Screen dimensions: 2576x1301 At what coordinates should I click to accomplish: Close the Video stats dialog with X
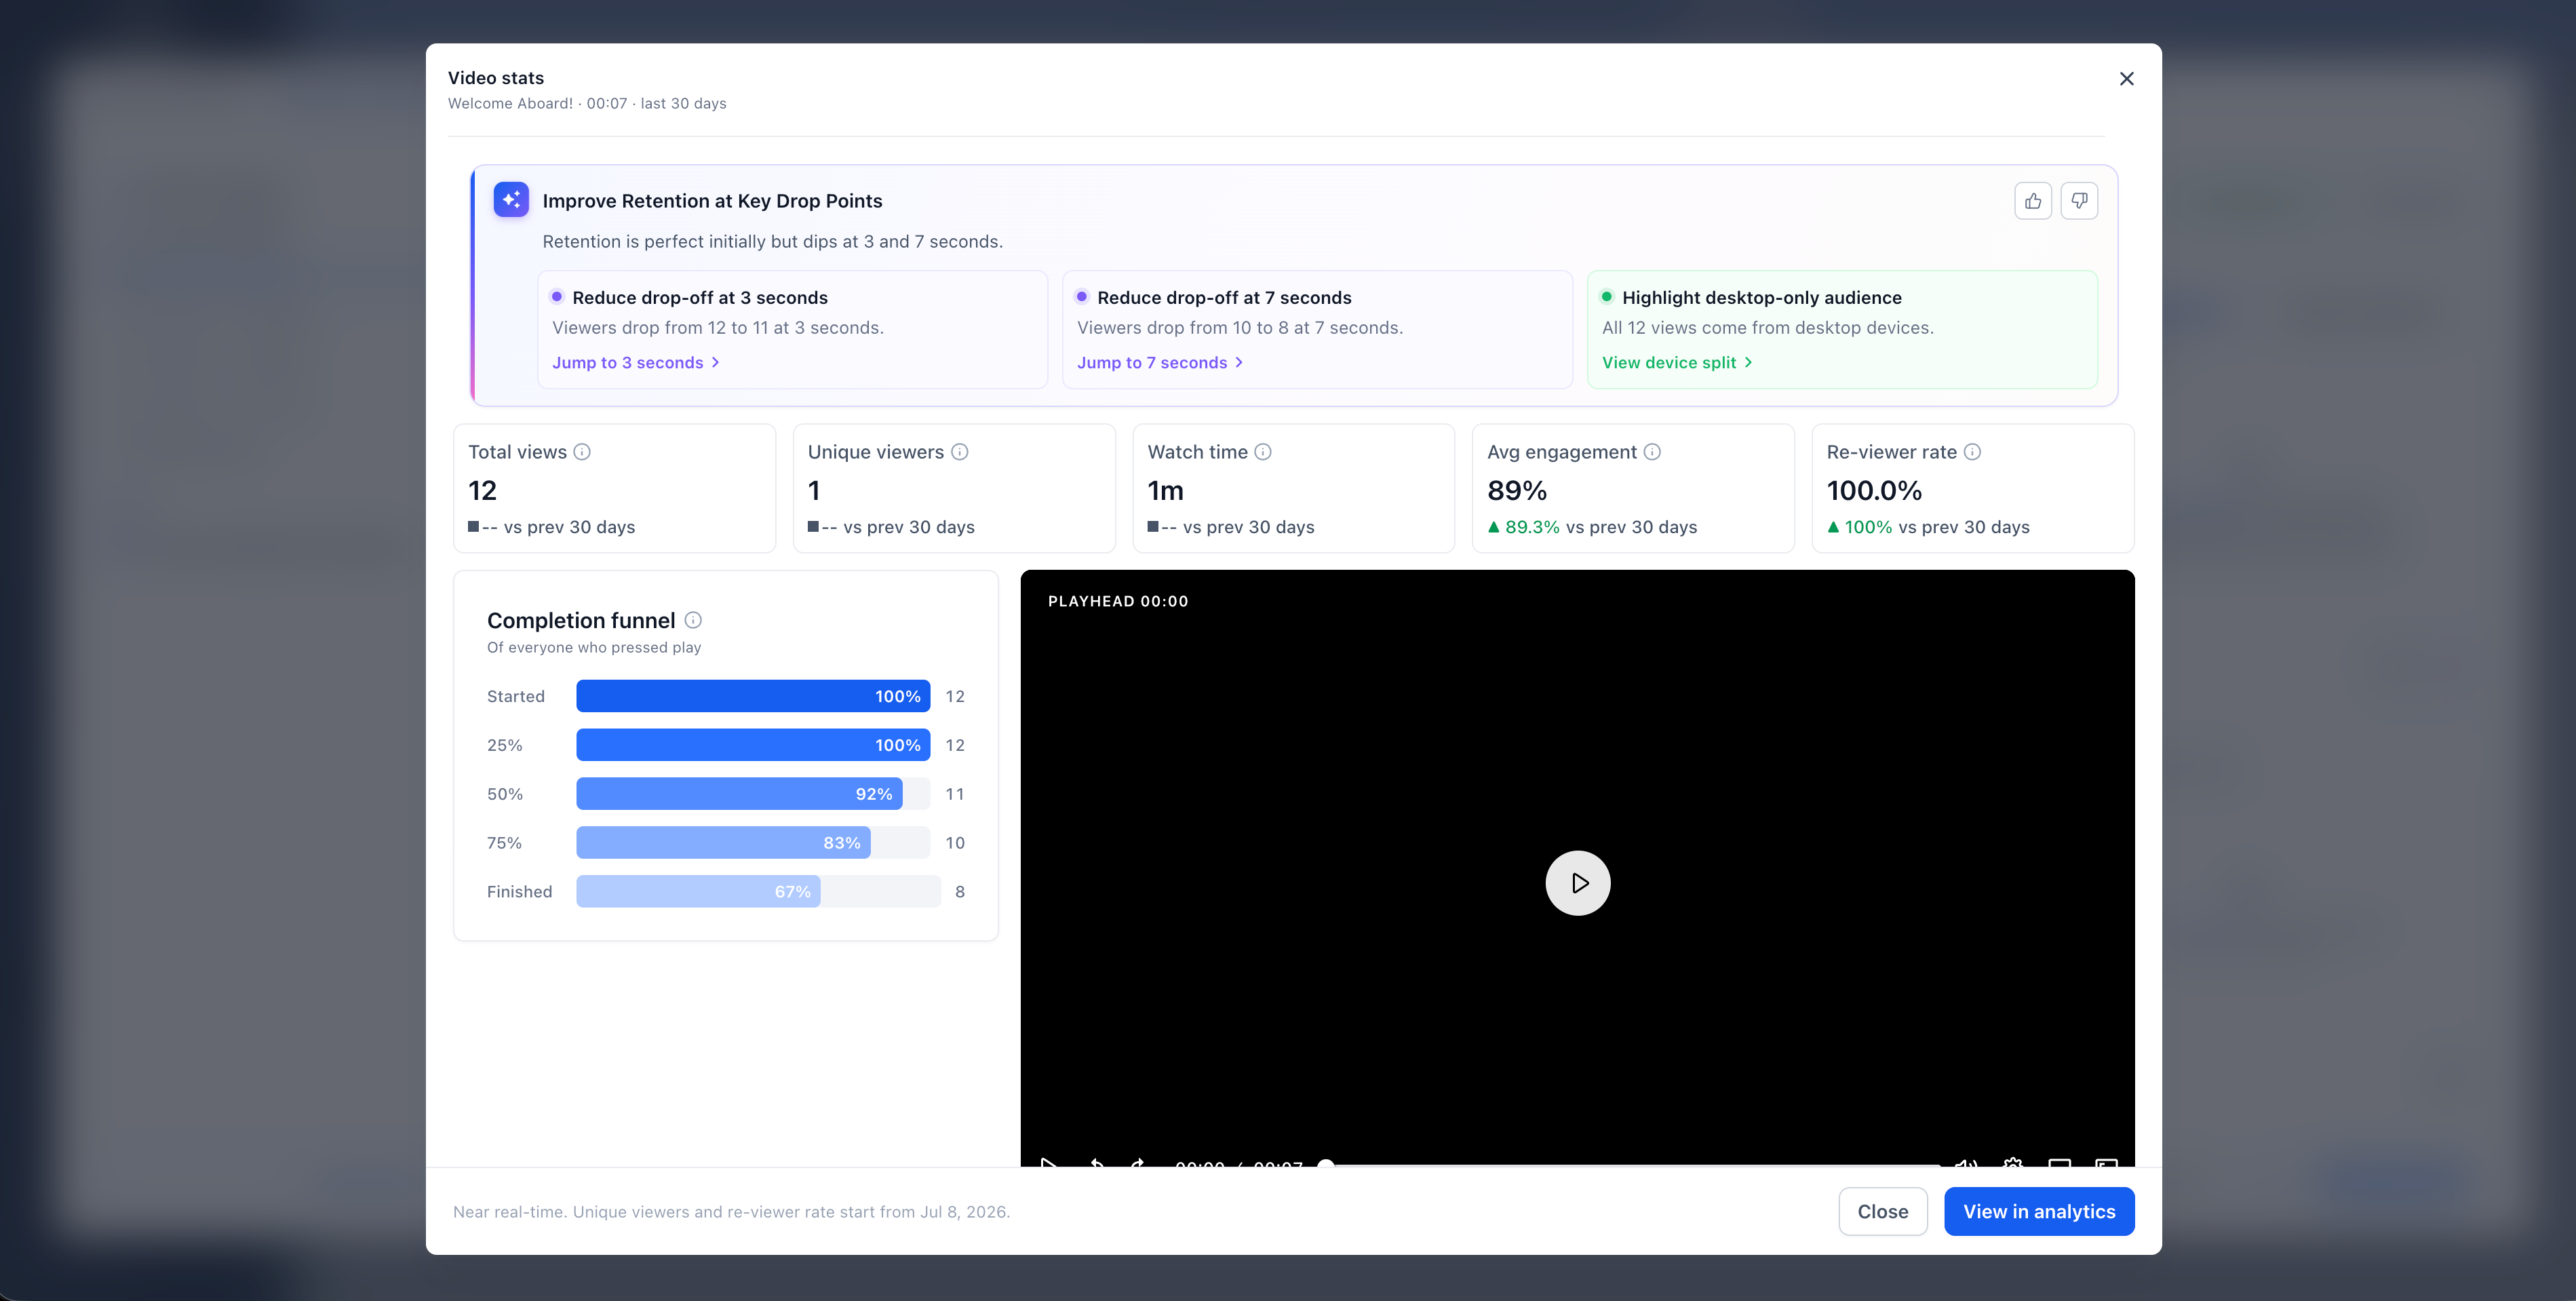click(x=2127, y=79)
